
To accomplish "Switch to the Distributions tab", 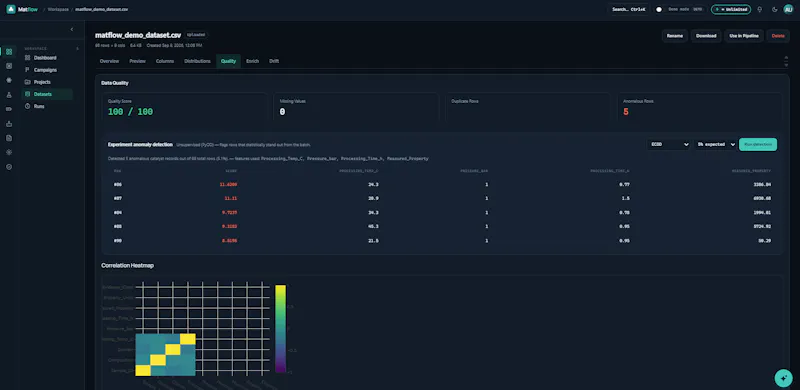I will pyautogui.click(x=197, y=61).
